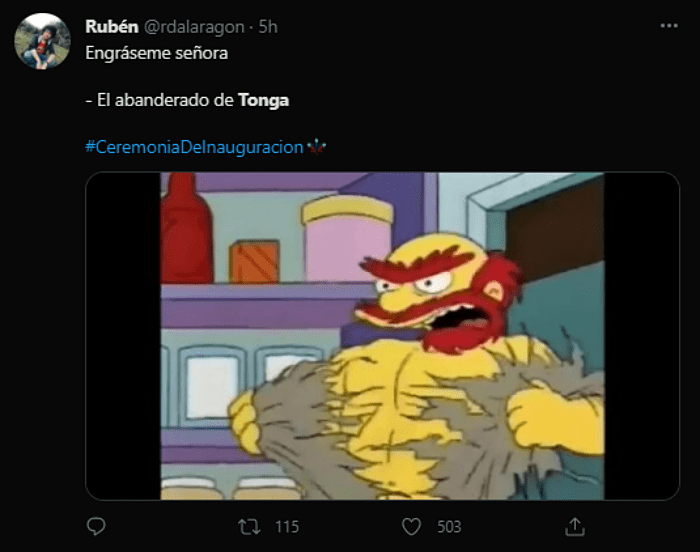Play the Groundskeeper Willie GIF
The width and height of the screenshot is (700, 552).
point(382,336)
